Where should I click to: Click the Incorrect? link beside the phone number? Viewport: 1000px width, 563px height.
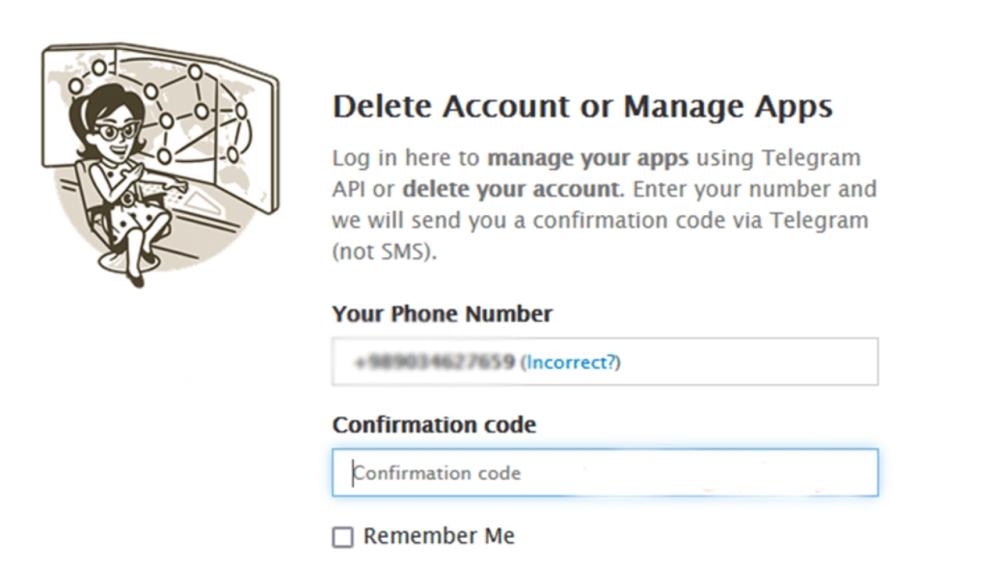(570, 362)
